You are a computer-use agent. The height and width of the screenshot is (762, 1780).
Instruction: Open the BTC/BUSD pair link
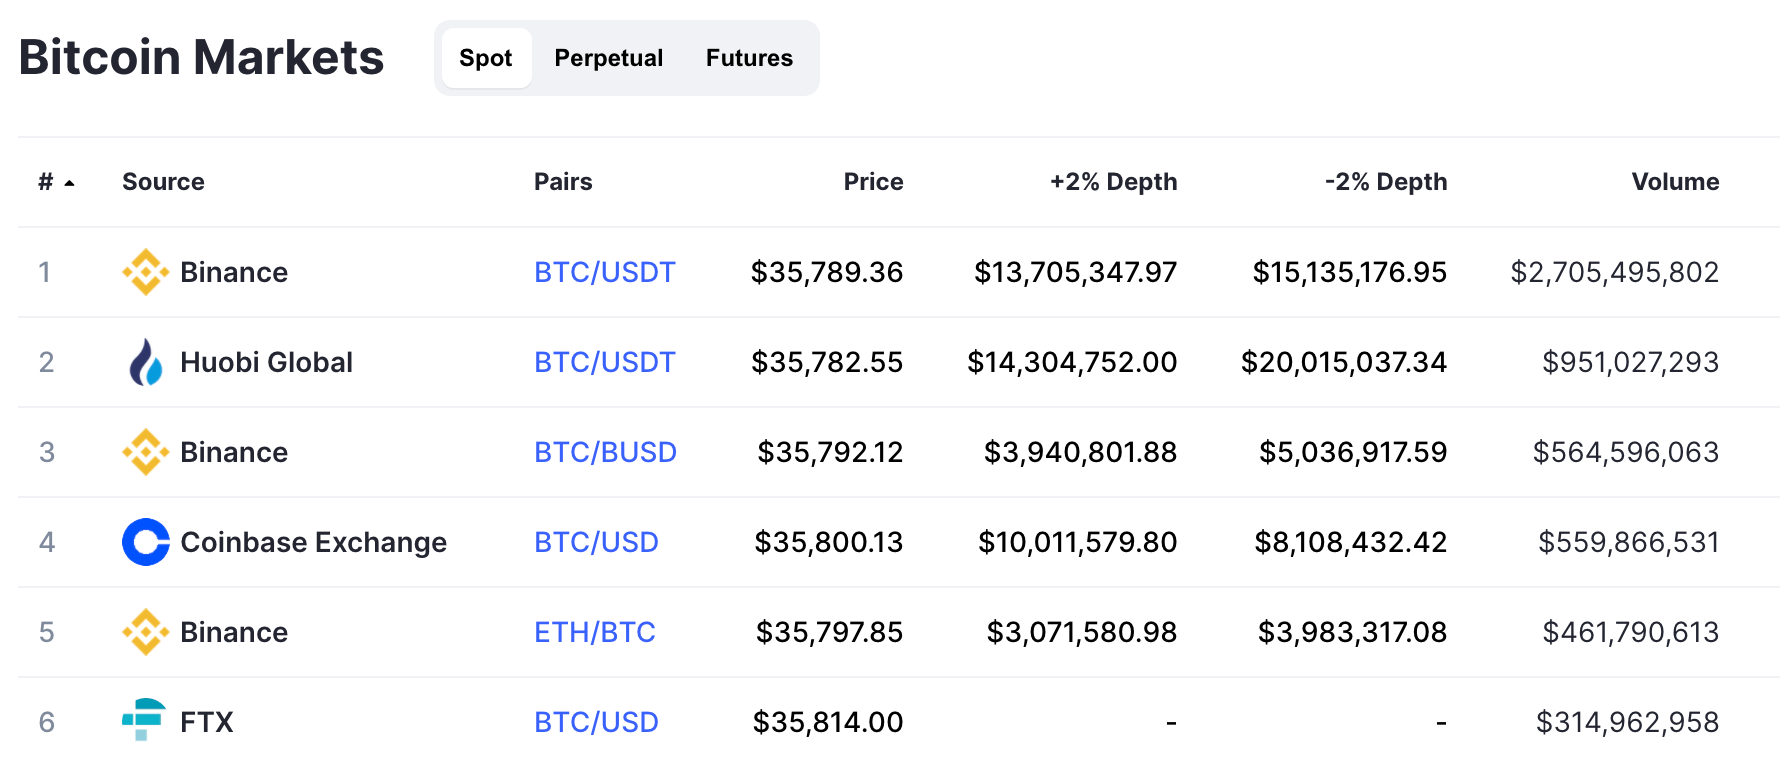[x=605, y=451]
